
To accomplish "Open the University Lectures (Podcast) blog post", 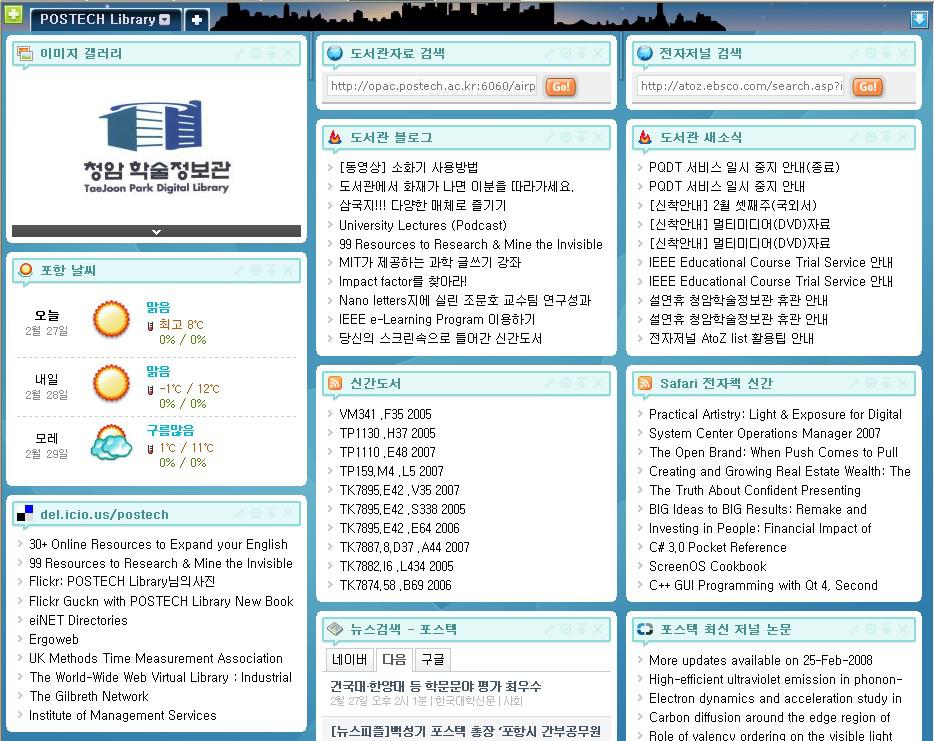I will (423, 225).
